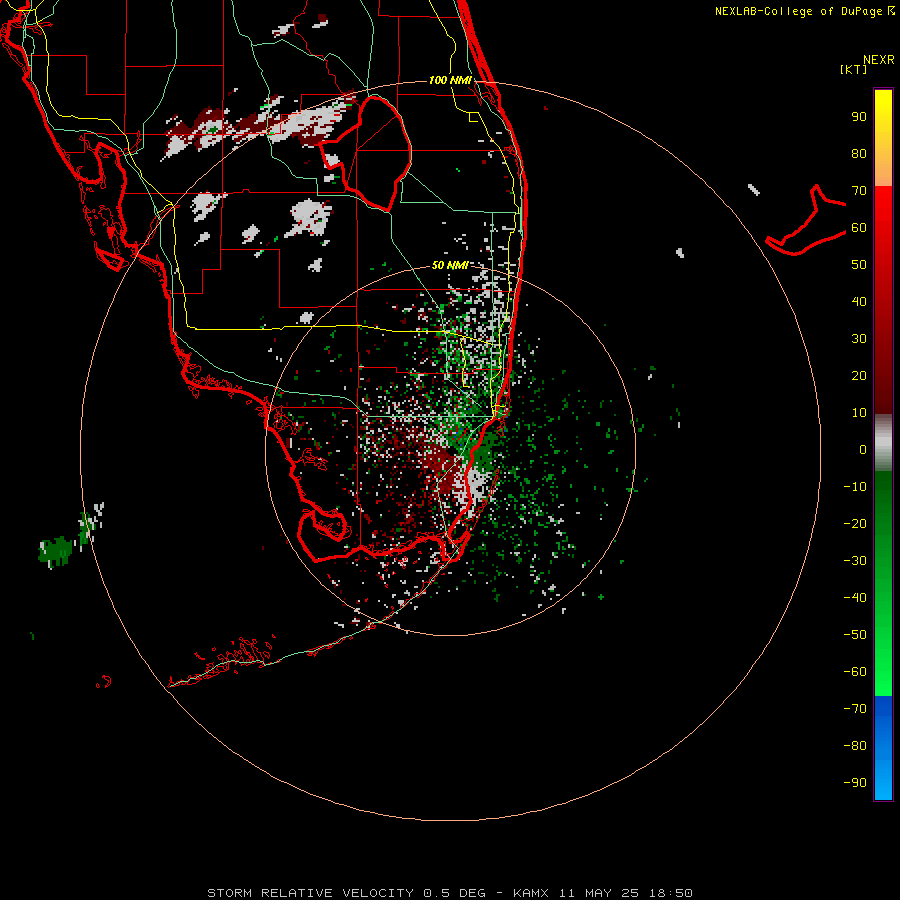The width and height of the screenshot is (900, 900).
Task: Click the positive 70 scale value
Action: point(859,191)
